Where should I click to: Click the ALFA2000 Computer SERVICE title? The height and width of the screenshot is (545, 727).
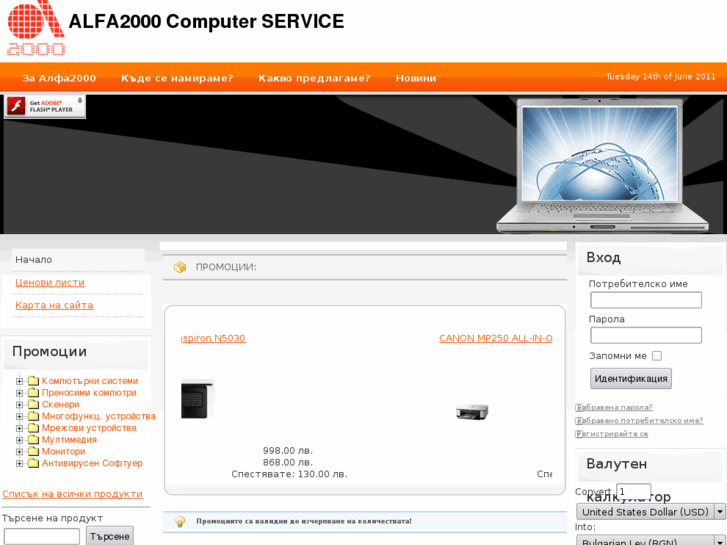206,21
